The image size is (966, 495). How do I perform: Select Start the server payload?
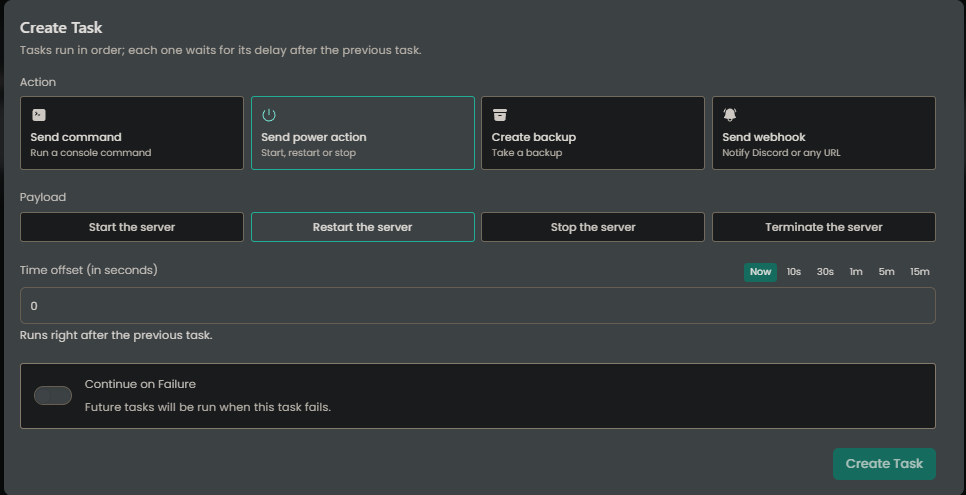(132, 227)
